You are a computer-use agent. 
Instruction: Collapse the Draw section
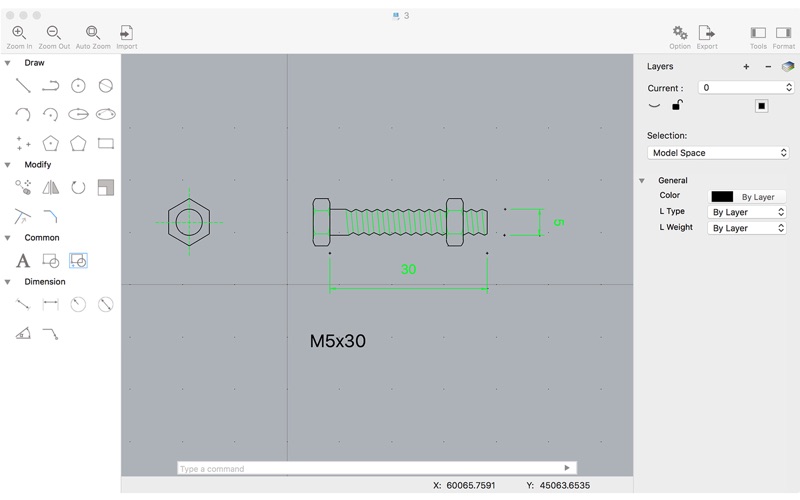tap(8, 63)
